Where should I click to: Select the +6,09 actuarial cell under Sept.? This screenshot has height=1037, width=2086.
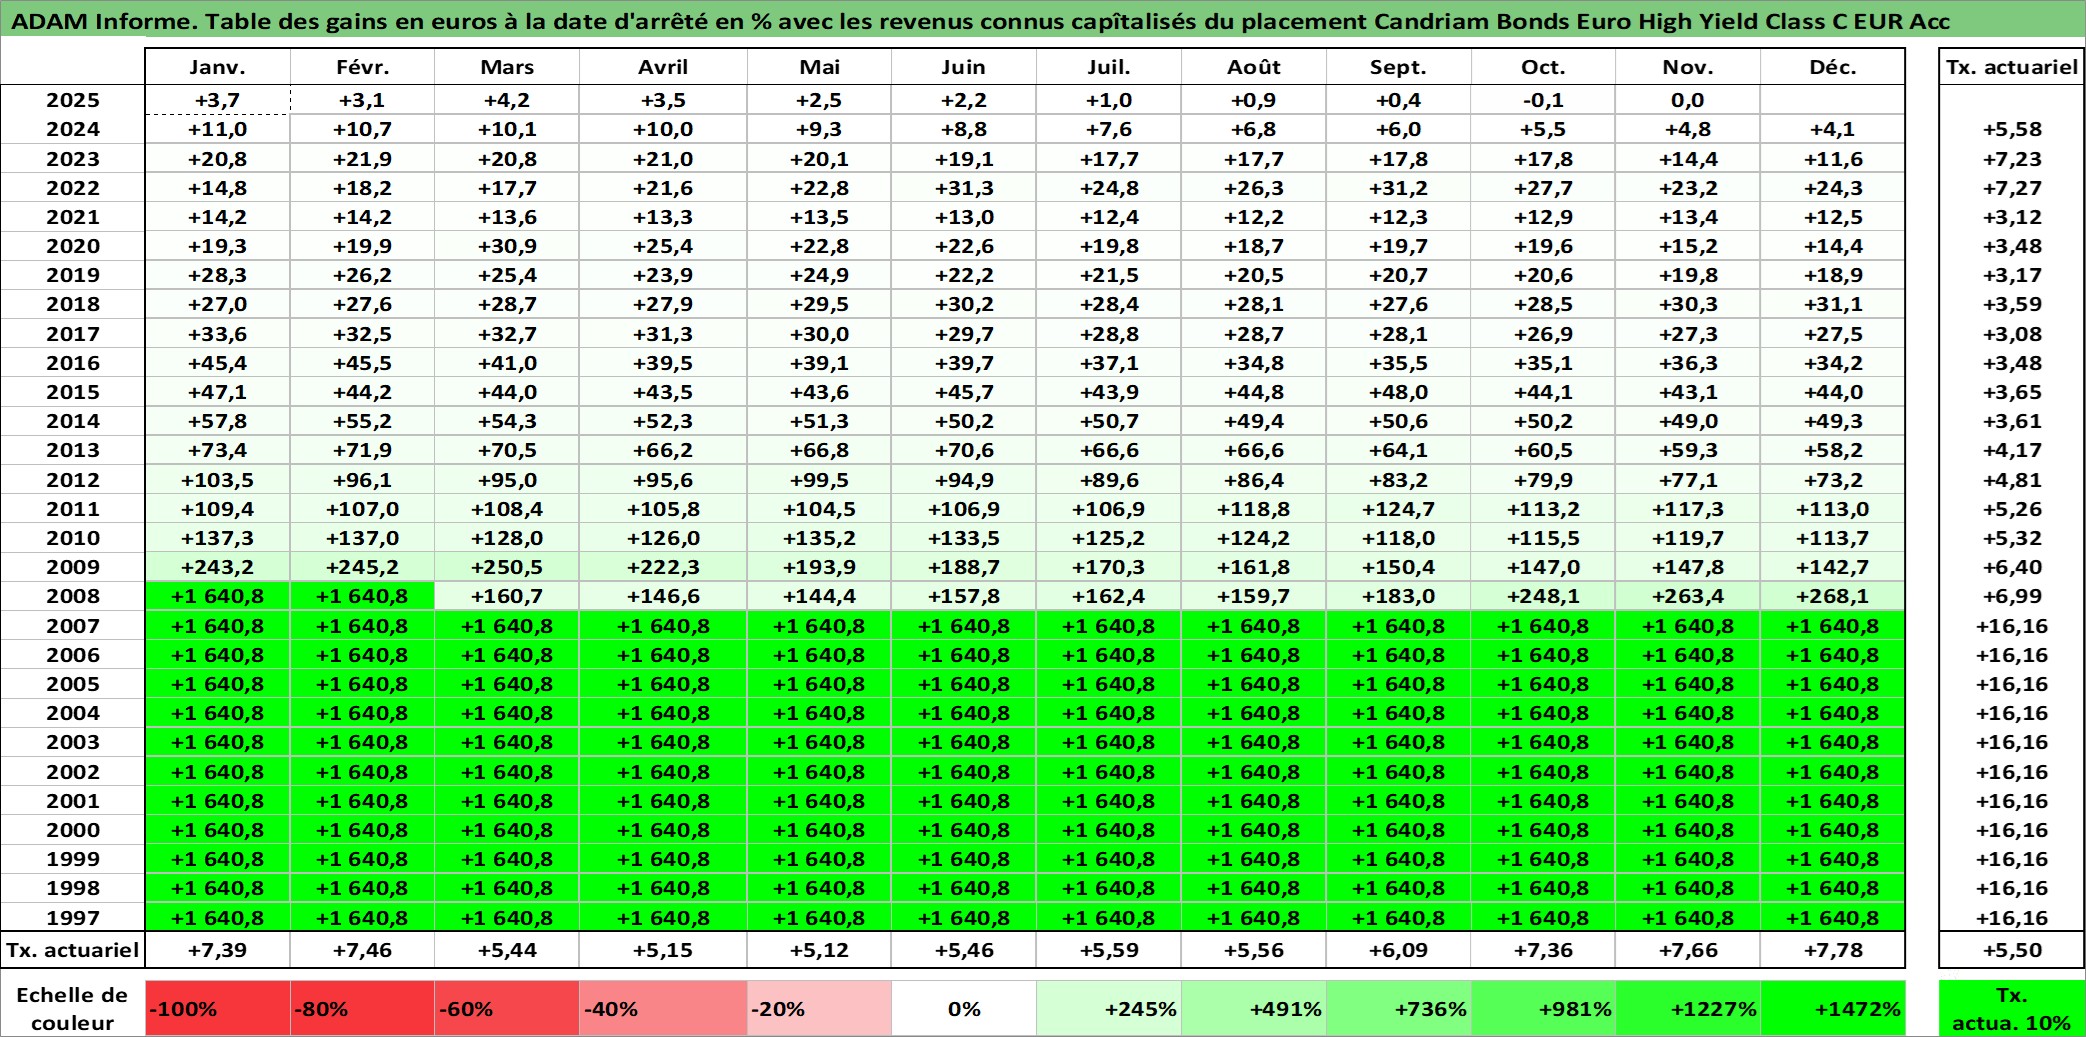point(1398,950)
